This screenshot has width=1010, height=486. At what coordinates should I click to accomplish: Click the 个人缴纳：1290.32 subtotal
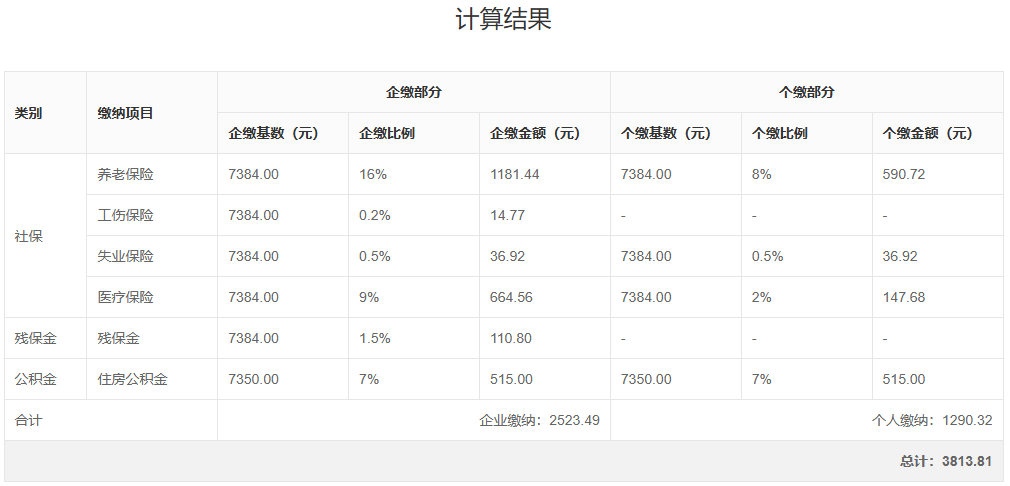[x=932, y=421]
